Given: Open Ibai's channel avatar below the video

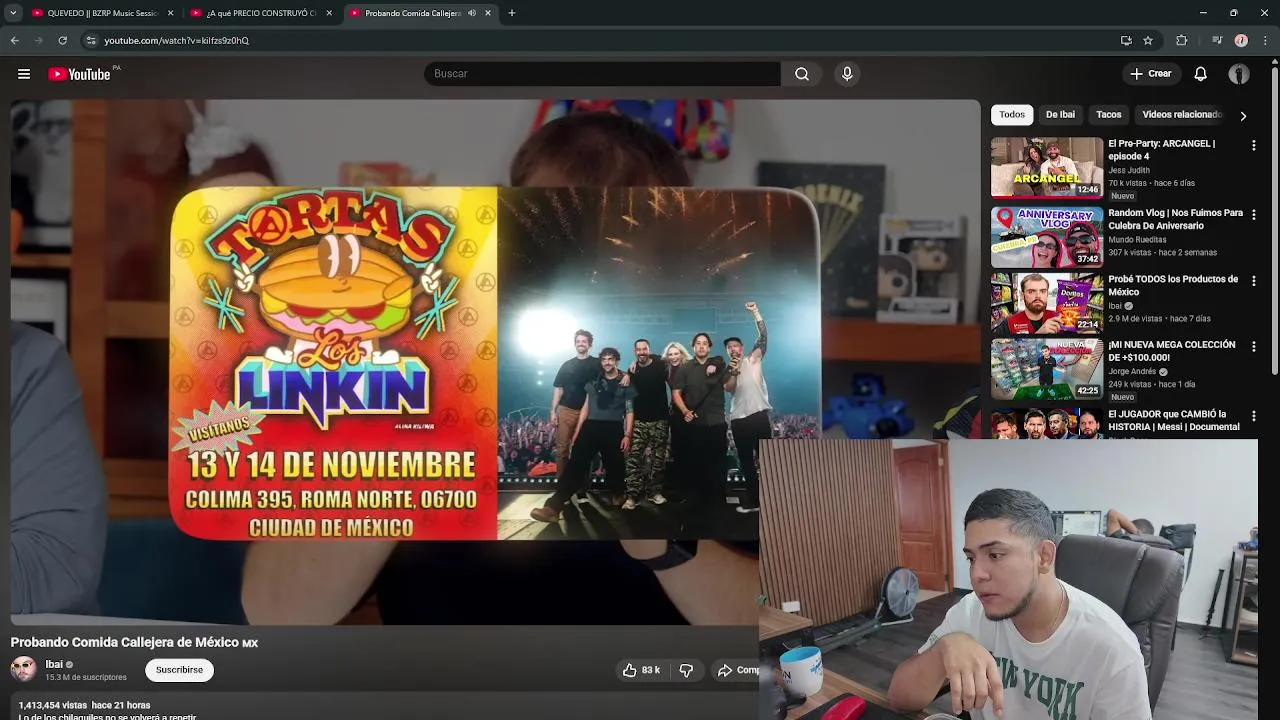Looking at the screenshot, I should (x=23, y=669).
